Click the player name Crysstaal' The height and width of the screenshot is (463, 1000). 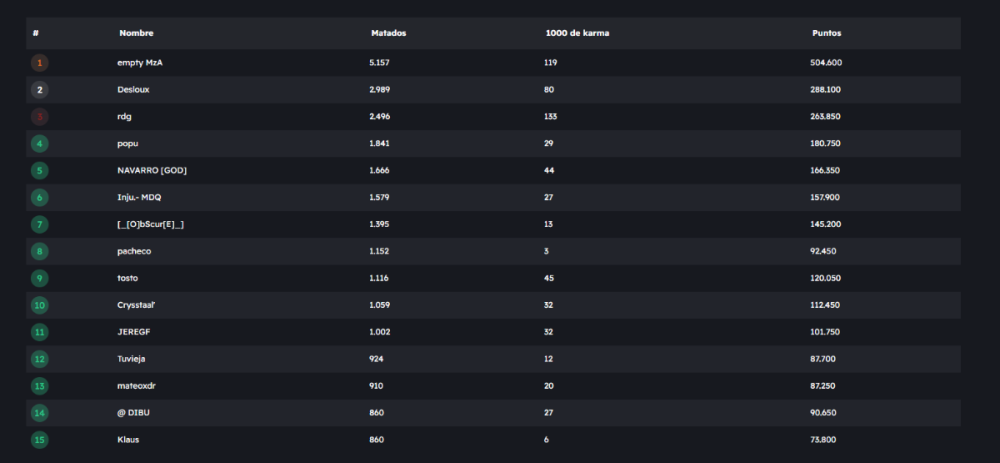(x=139, y=305)
